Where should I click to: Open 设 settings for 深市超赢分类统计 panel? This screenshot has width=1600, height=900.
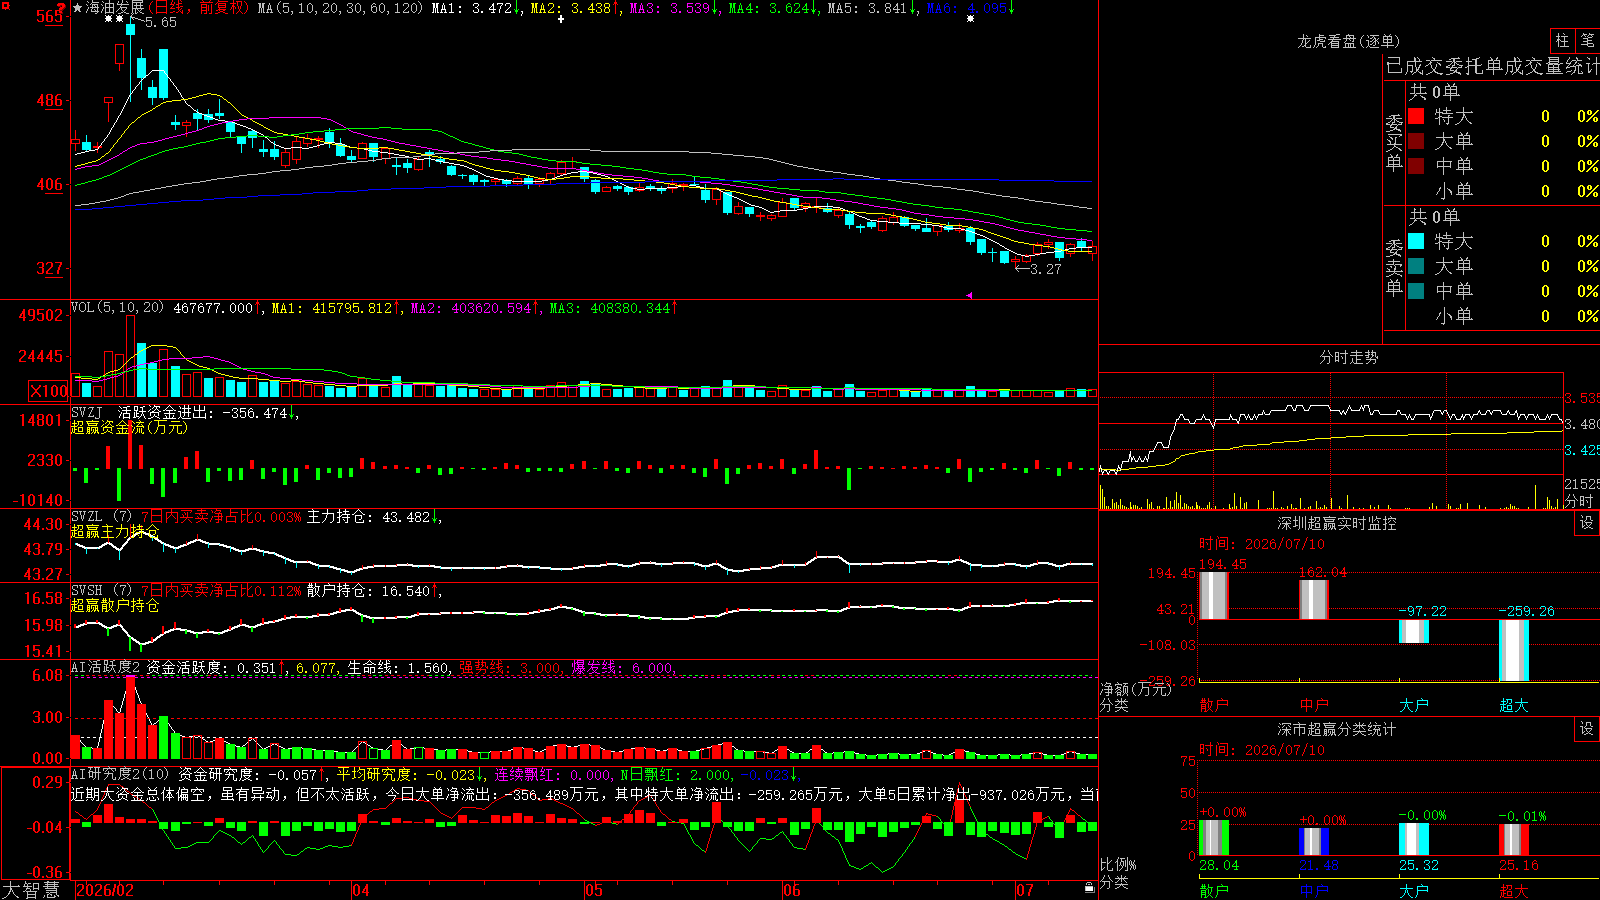click(1587, 729)
